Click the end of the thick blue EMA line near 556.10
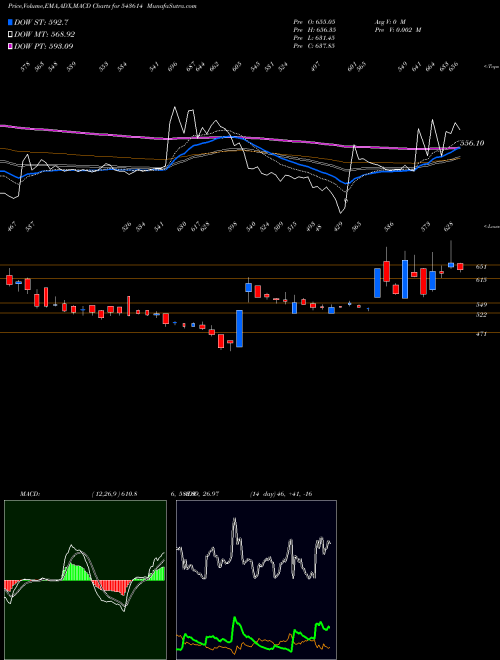500x660 pixels. tap(459, 148)
